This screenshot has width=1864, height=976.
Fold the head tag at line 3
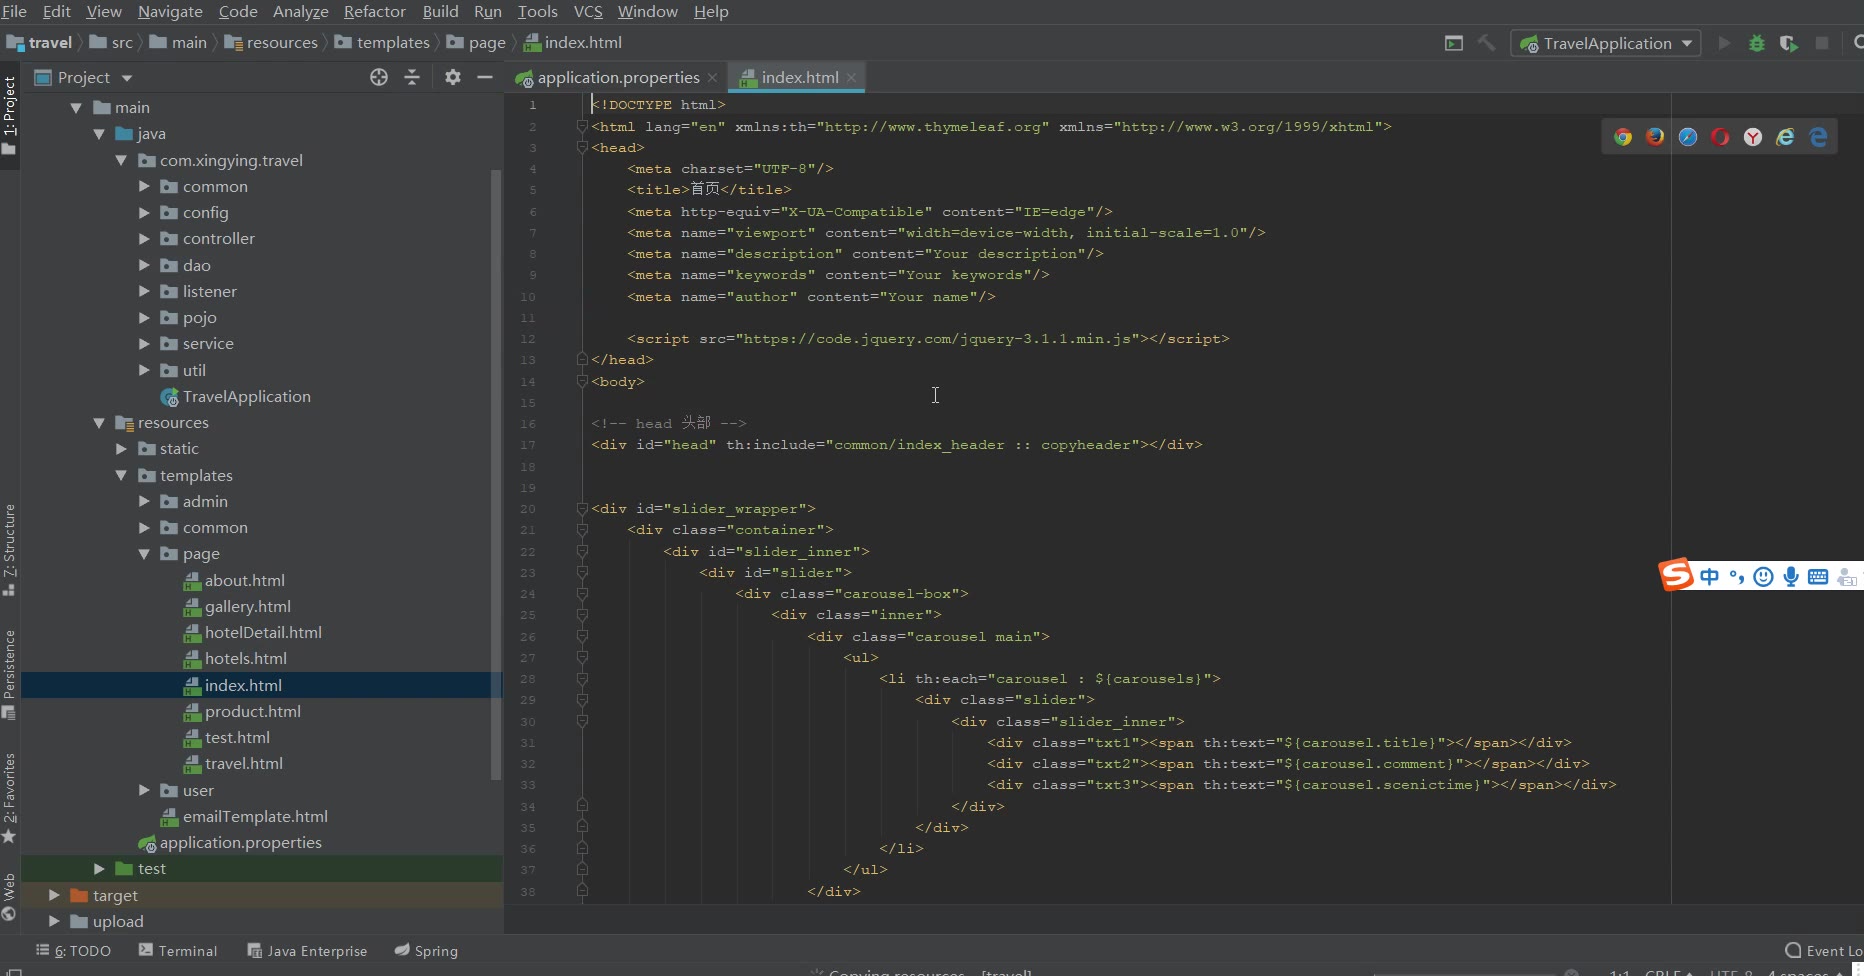coord(582,147)
